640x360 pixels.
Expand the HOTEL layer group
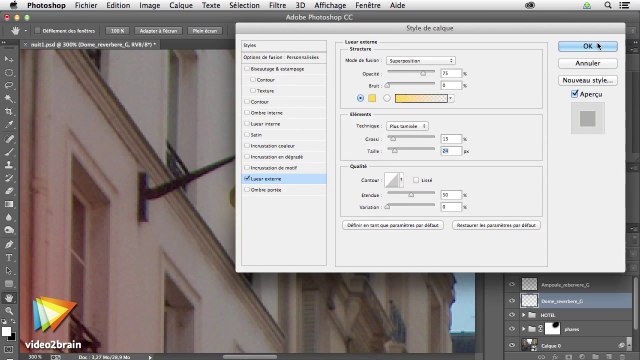(x=523, y=315)
